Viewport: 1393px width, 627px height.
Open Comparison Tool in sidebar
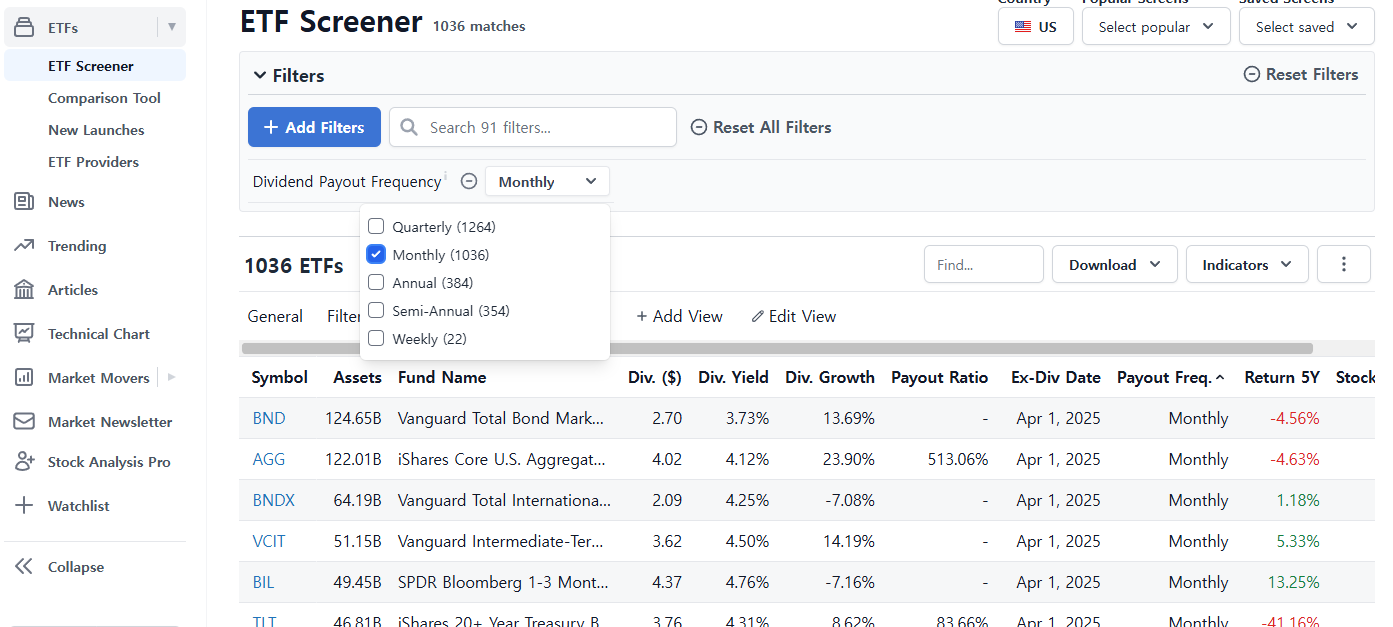coord(104,98)
